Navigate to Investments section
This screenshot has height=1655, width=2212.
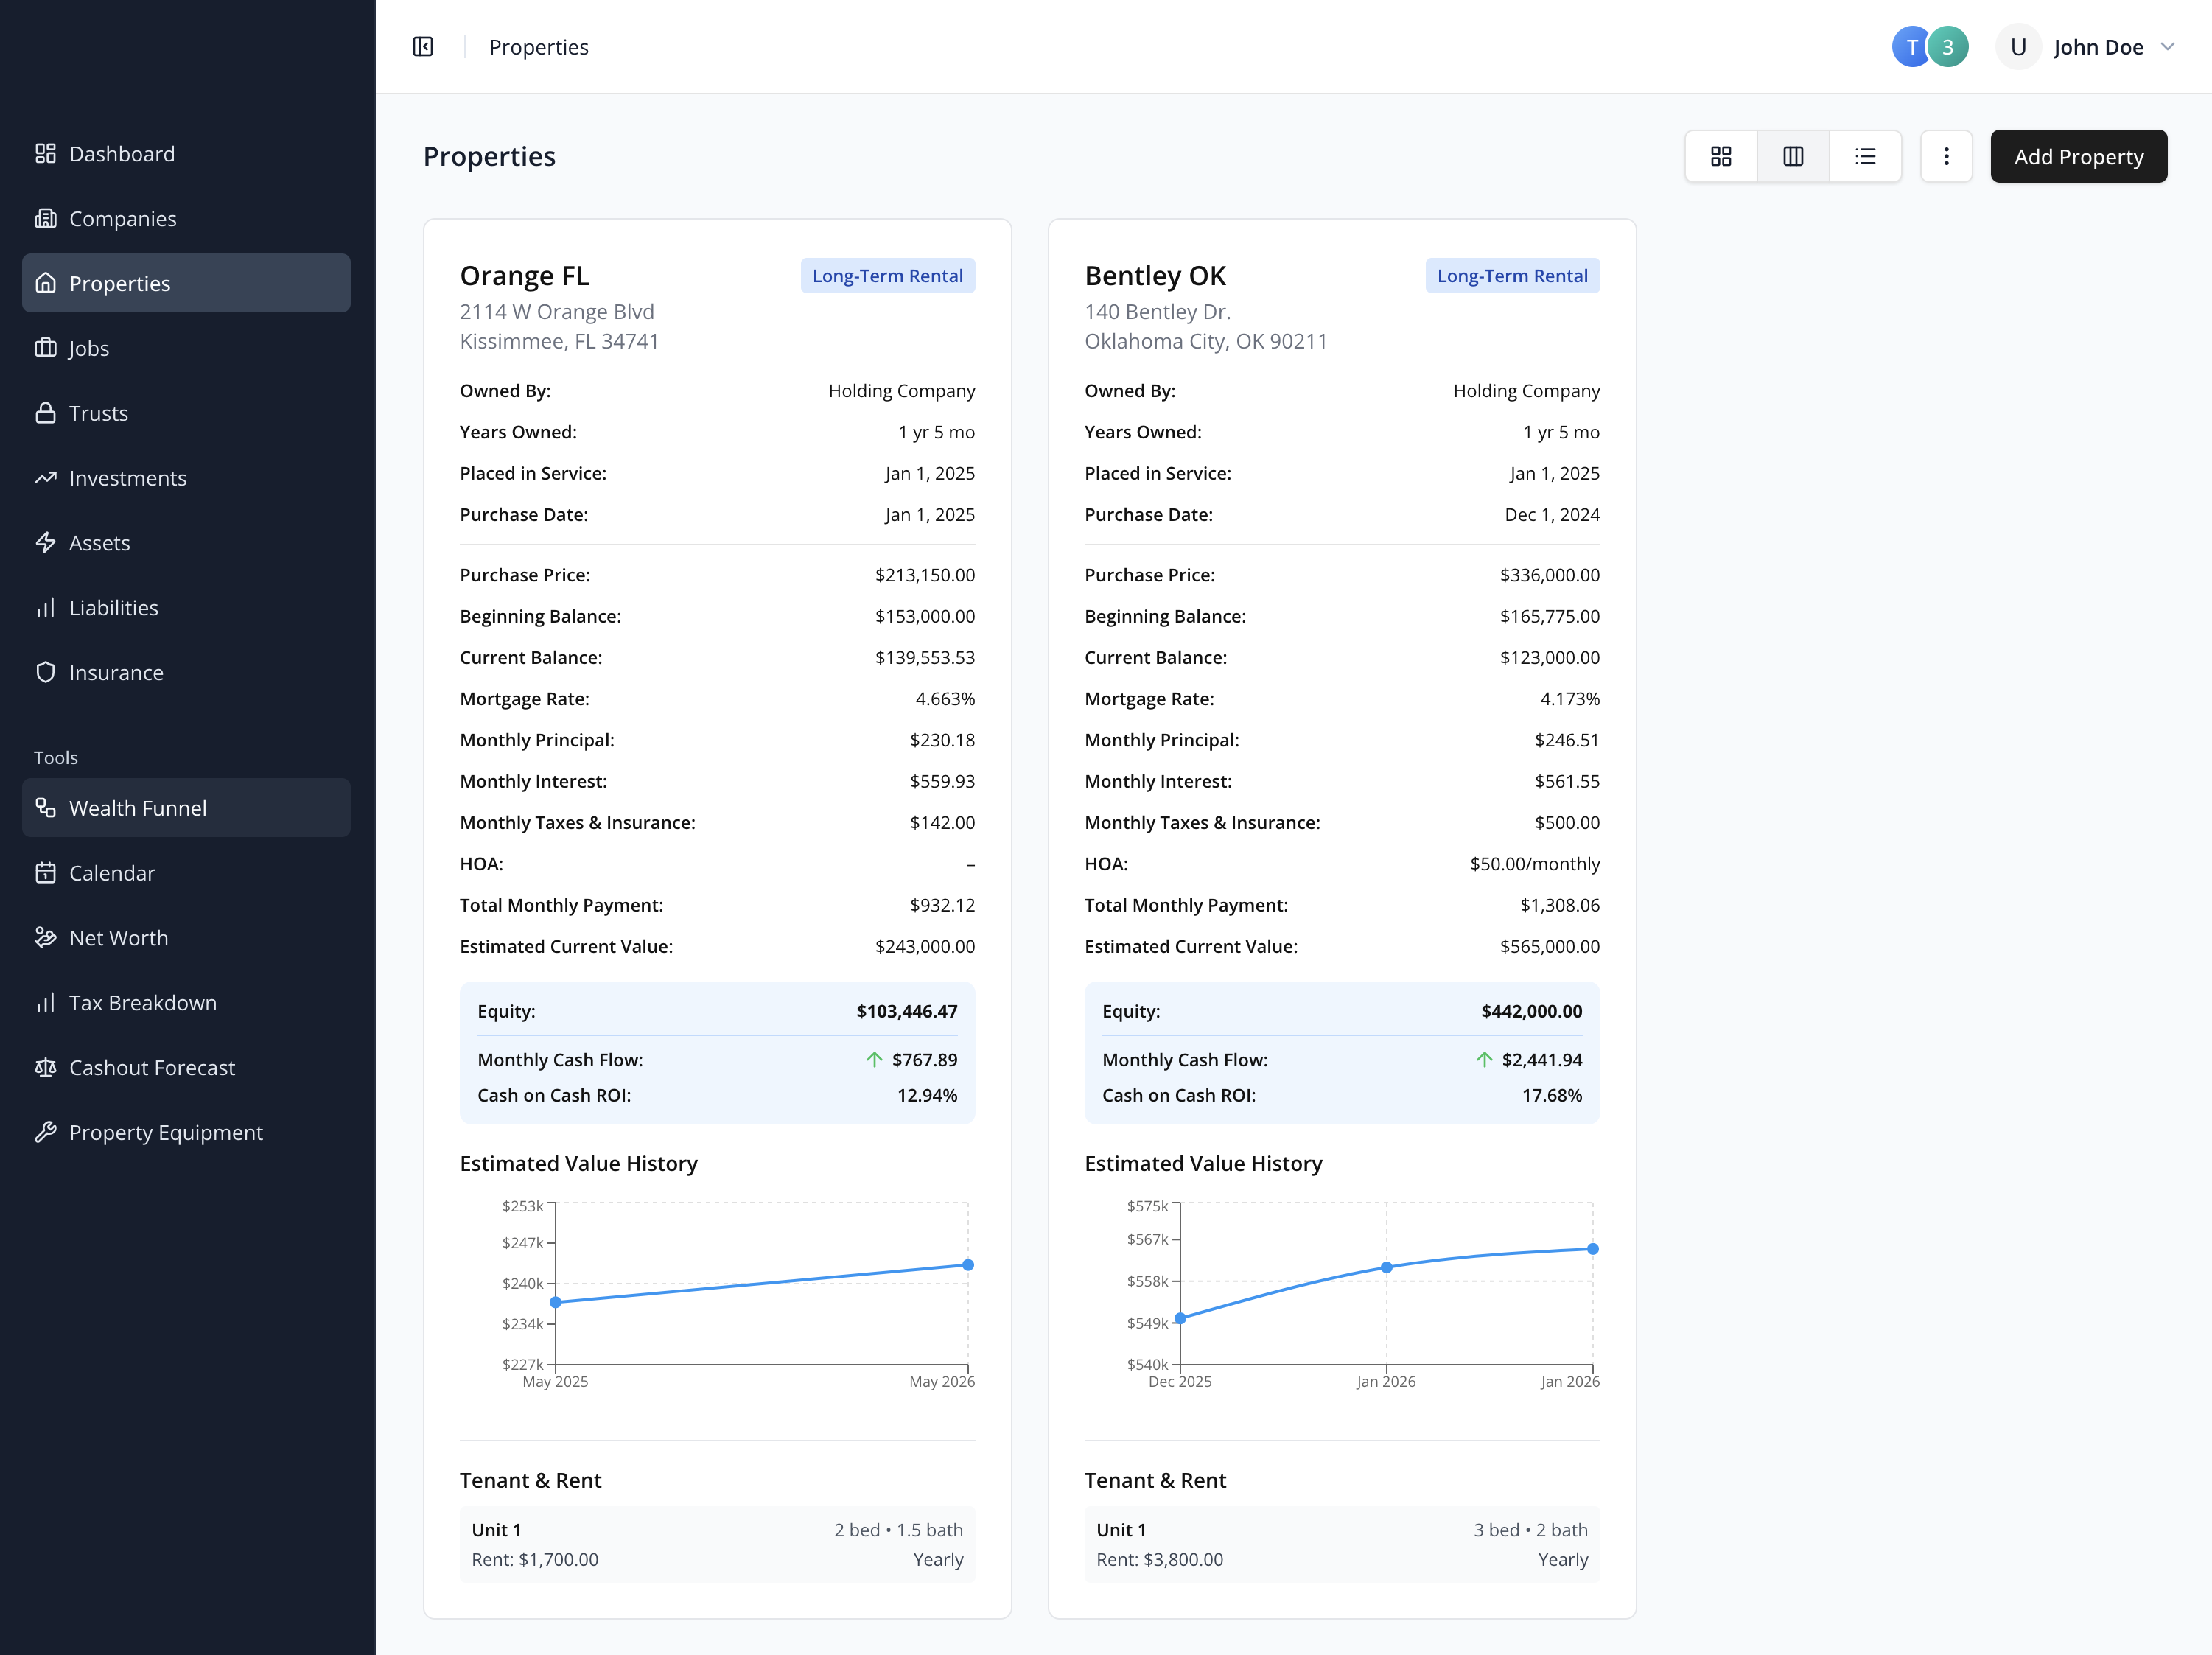pos(186,478)
